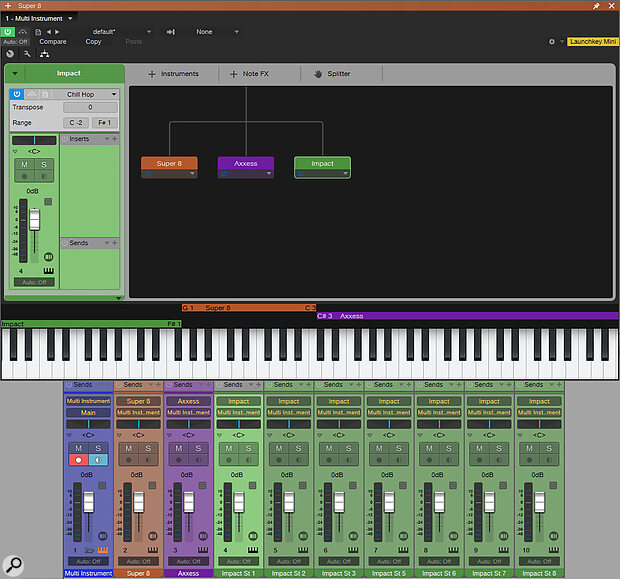620x579 pixels.
Task: Open the Axxess node dropdown arrow
Action: [268, 173]
